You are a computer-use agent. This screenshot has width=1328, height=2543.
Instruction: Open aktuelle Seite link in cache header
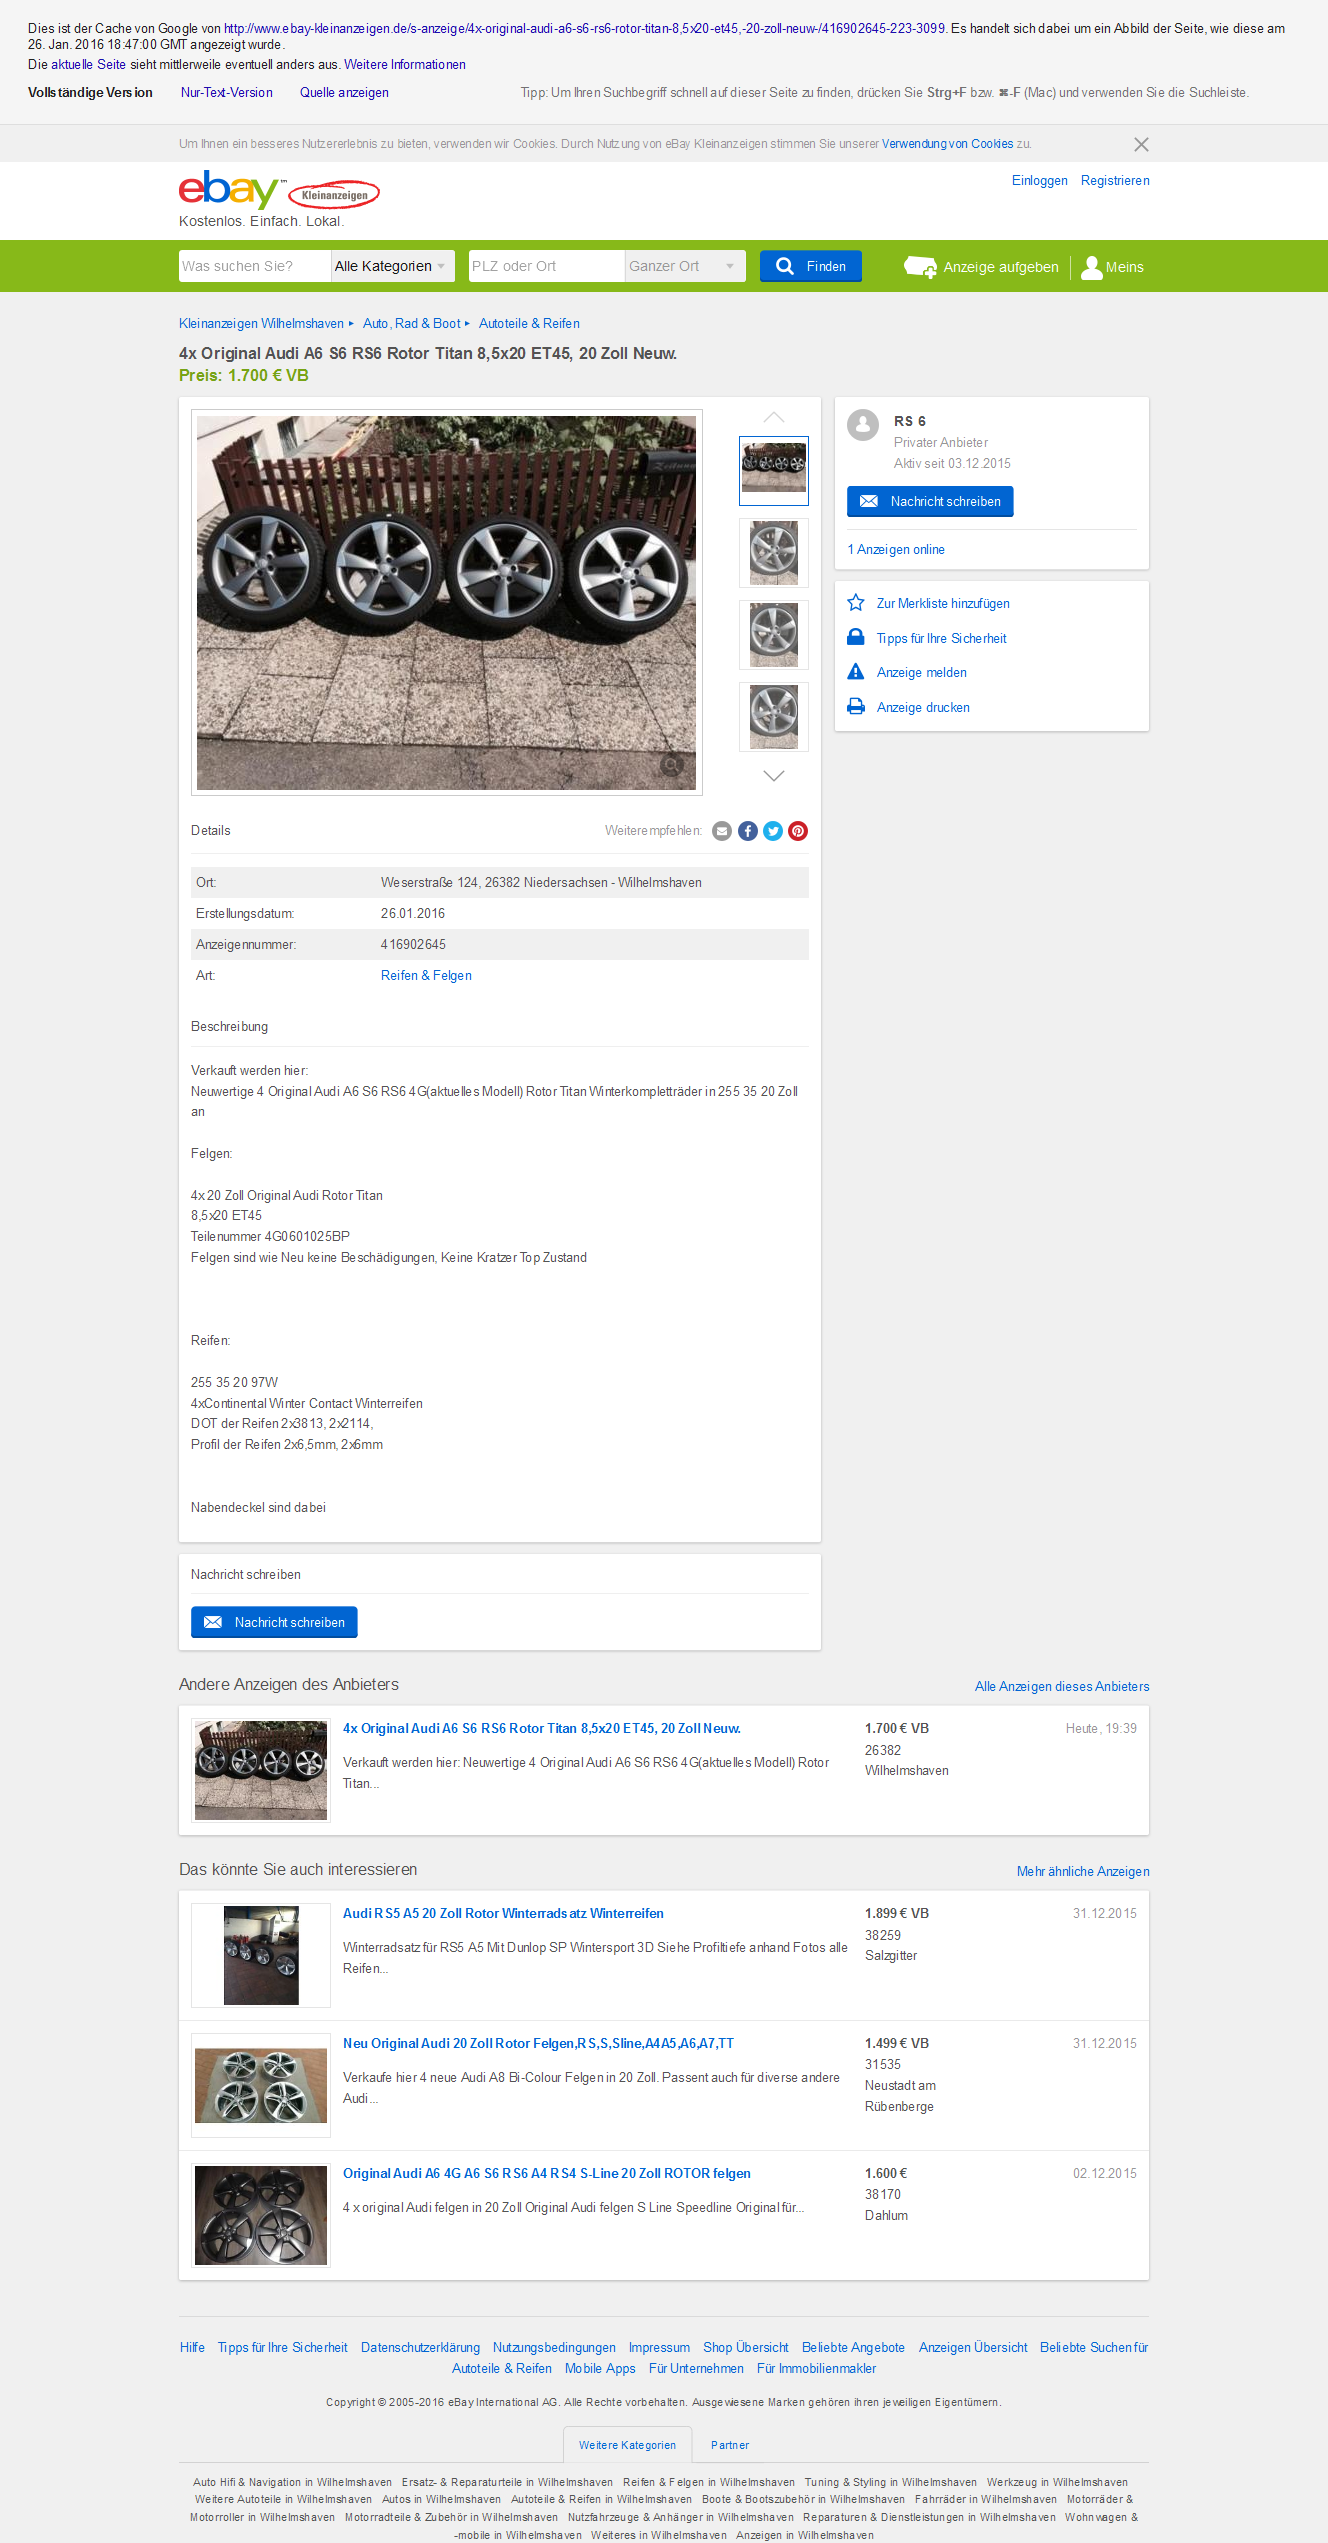(x=88, y=65)
